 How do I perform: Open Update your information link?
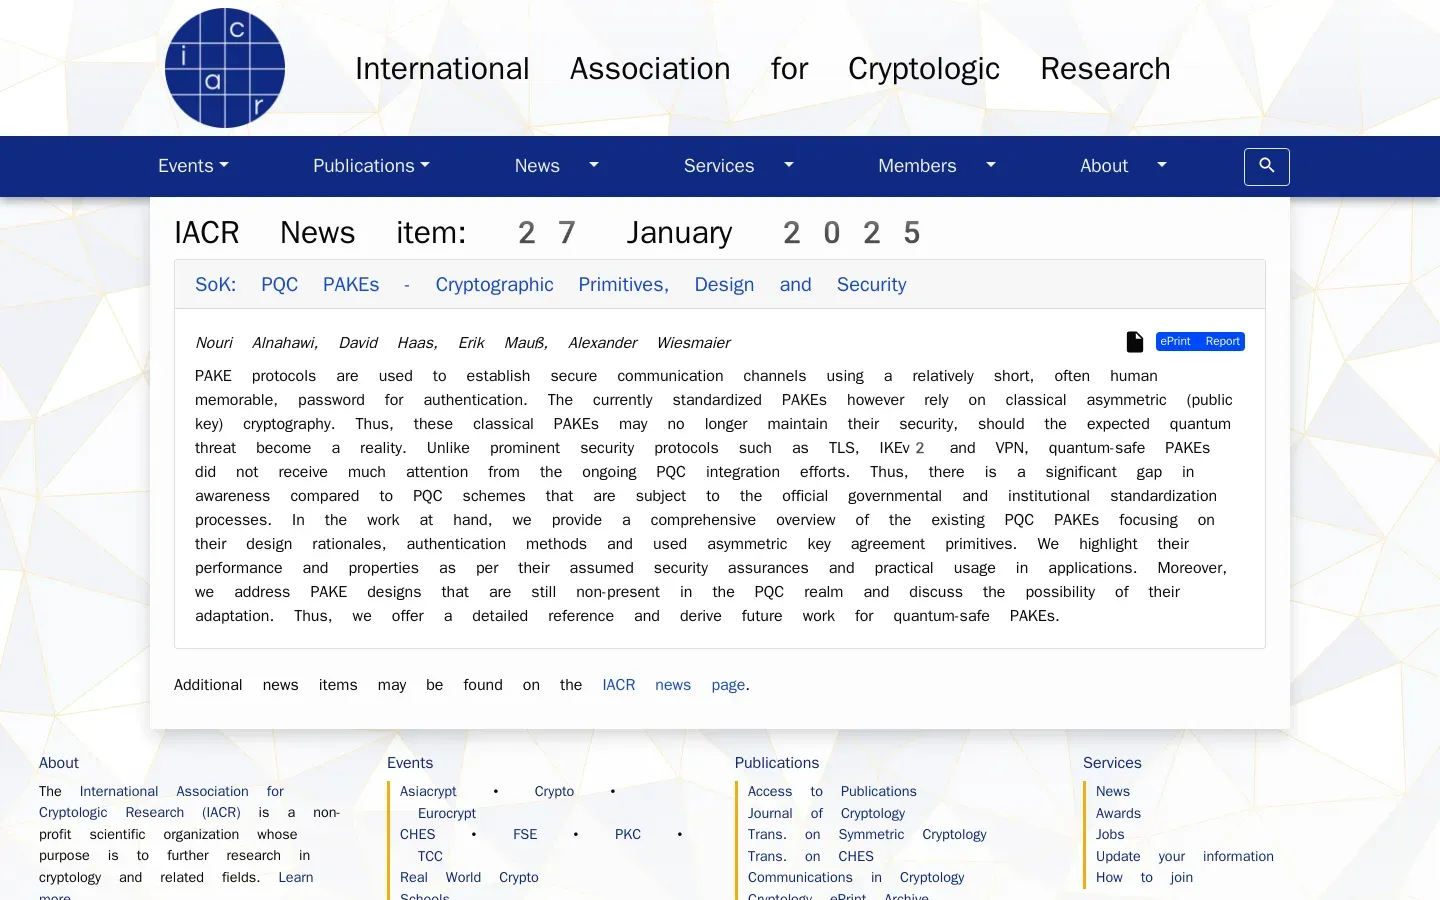point(1185,856)
